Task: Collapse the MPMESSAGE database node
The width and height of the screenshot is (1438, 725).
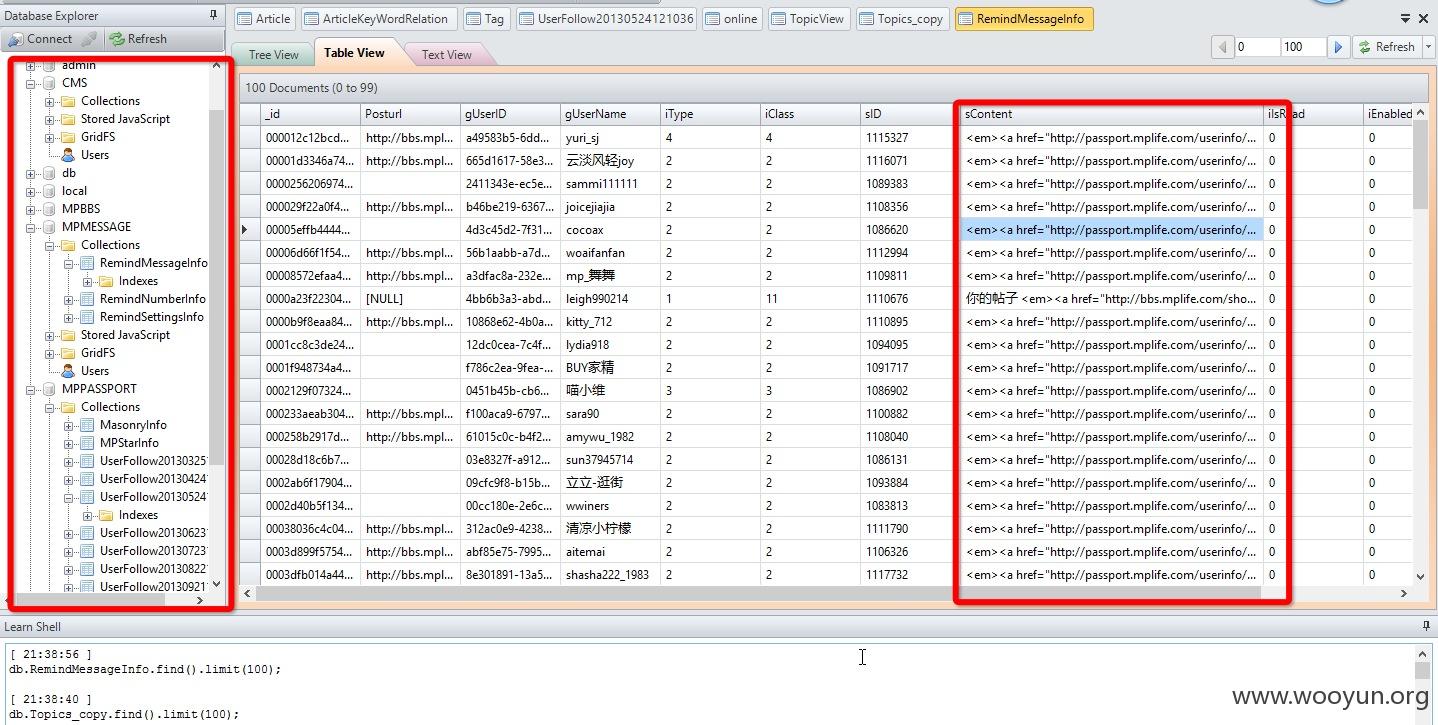Action: 31,227
